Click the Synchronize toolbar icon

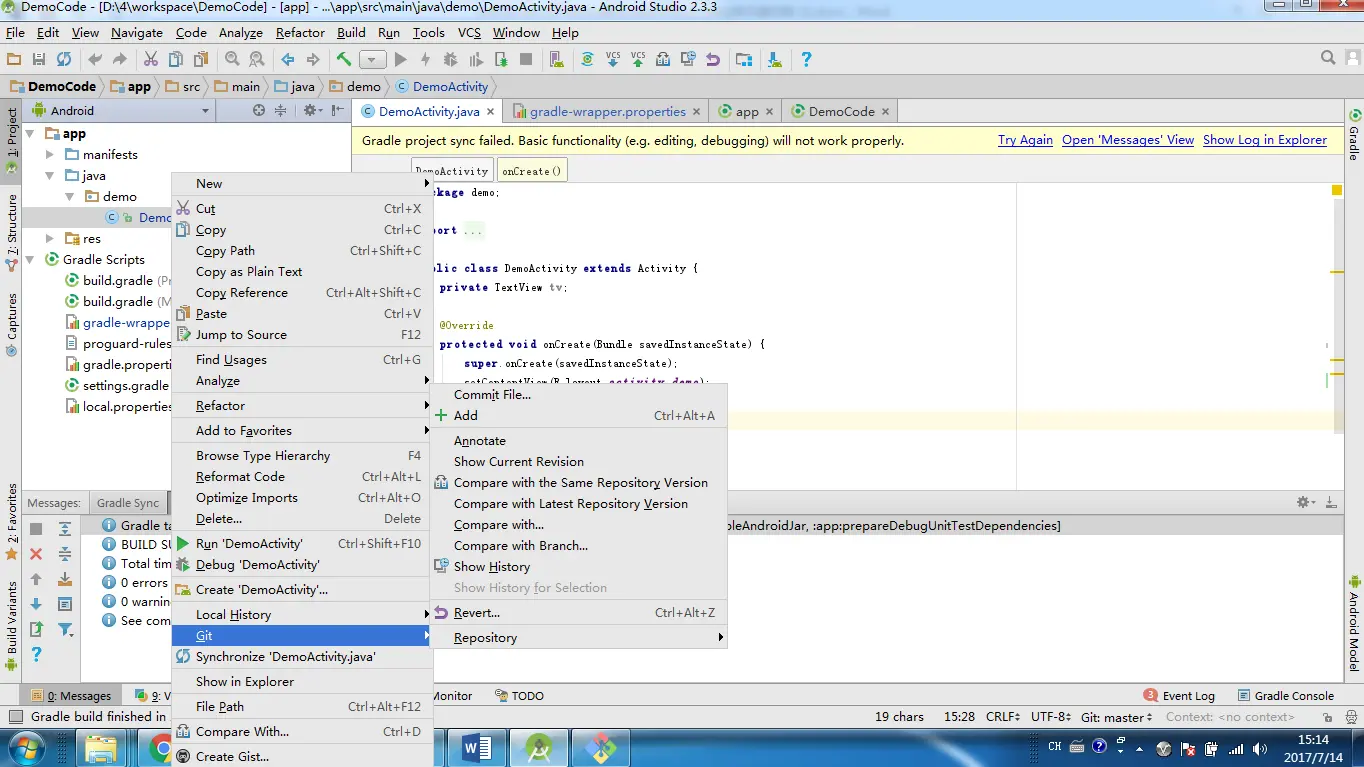(x=64, y=59)
